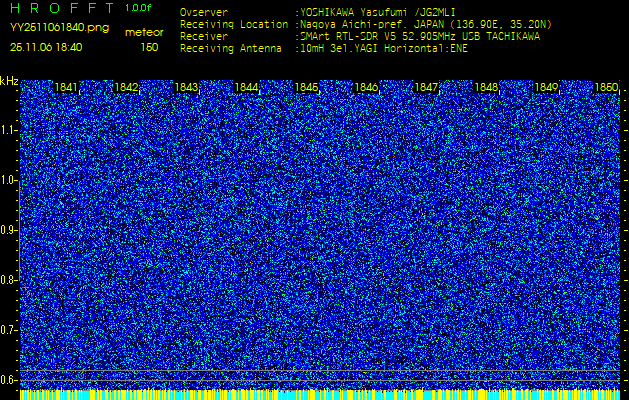629x400 pixels.
Task: Click the word meteor
Action: 144,33
